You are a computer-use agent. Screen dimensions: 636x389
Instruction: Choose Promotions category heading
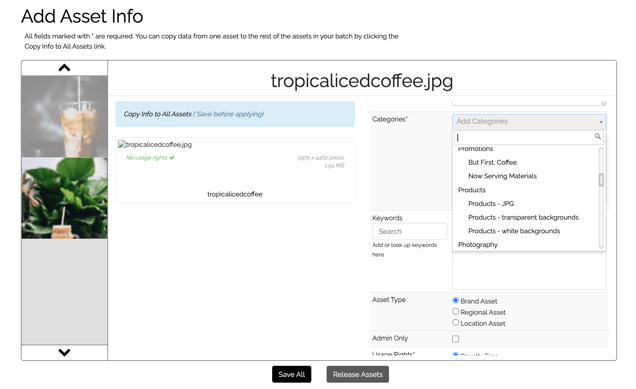pos(475,149)
